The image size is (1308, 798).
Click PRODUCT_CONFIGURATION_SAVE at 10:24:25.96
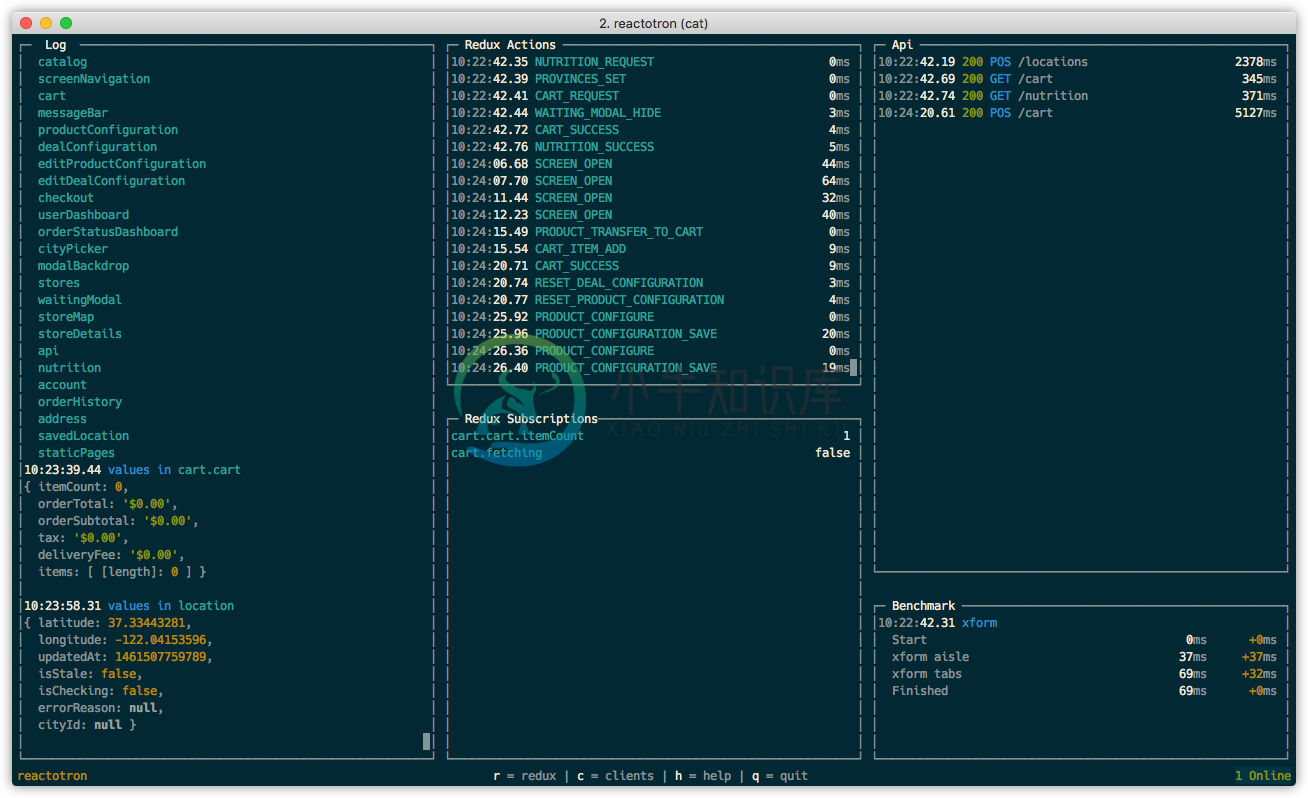[x=650, y=334]
